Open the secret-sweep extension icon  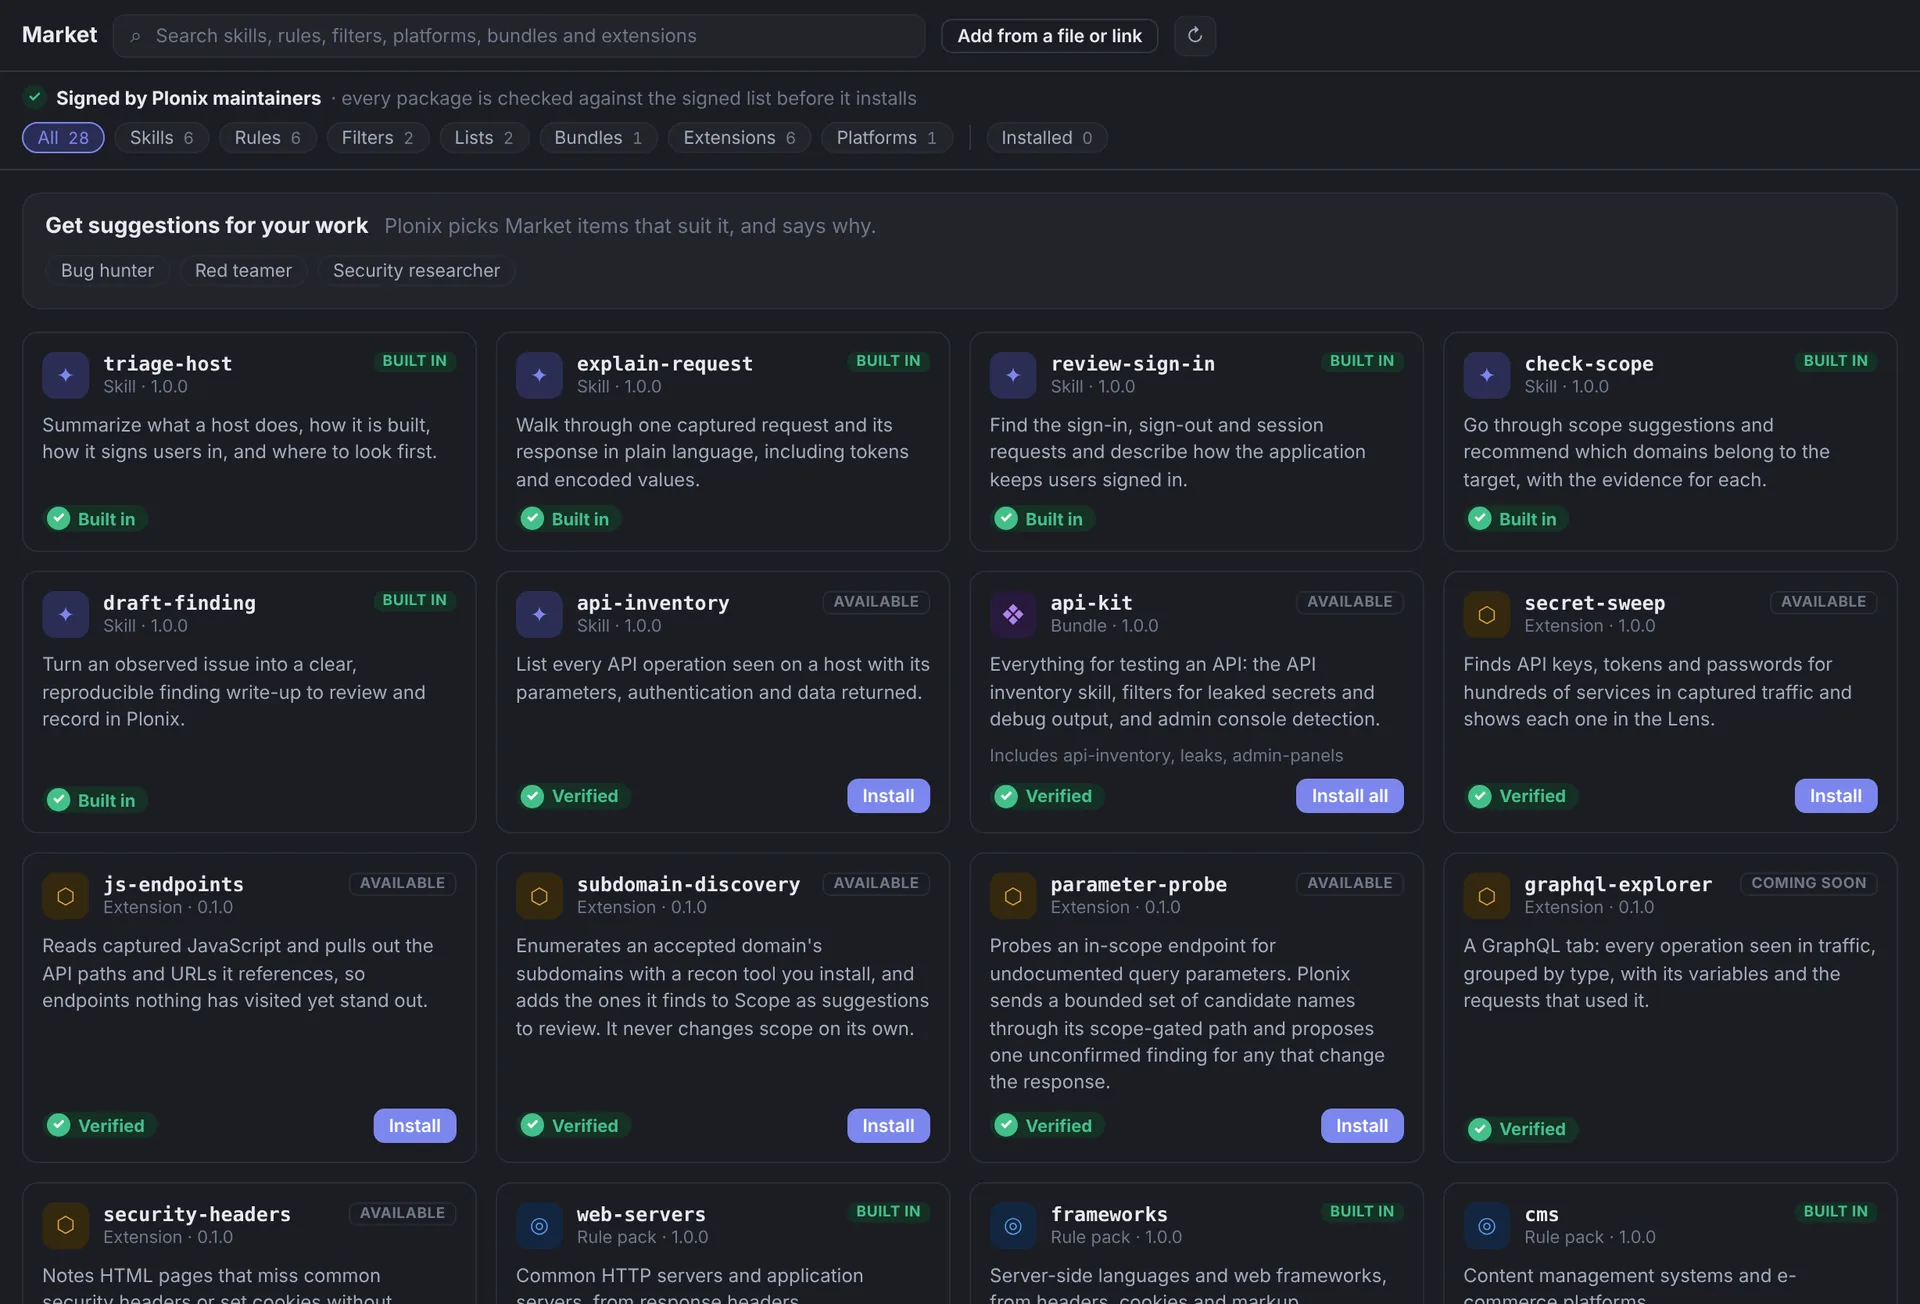tap(1487, 614)
